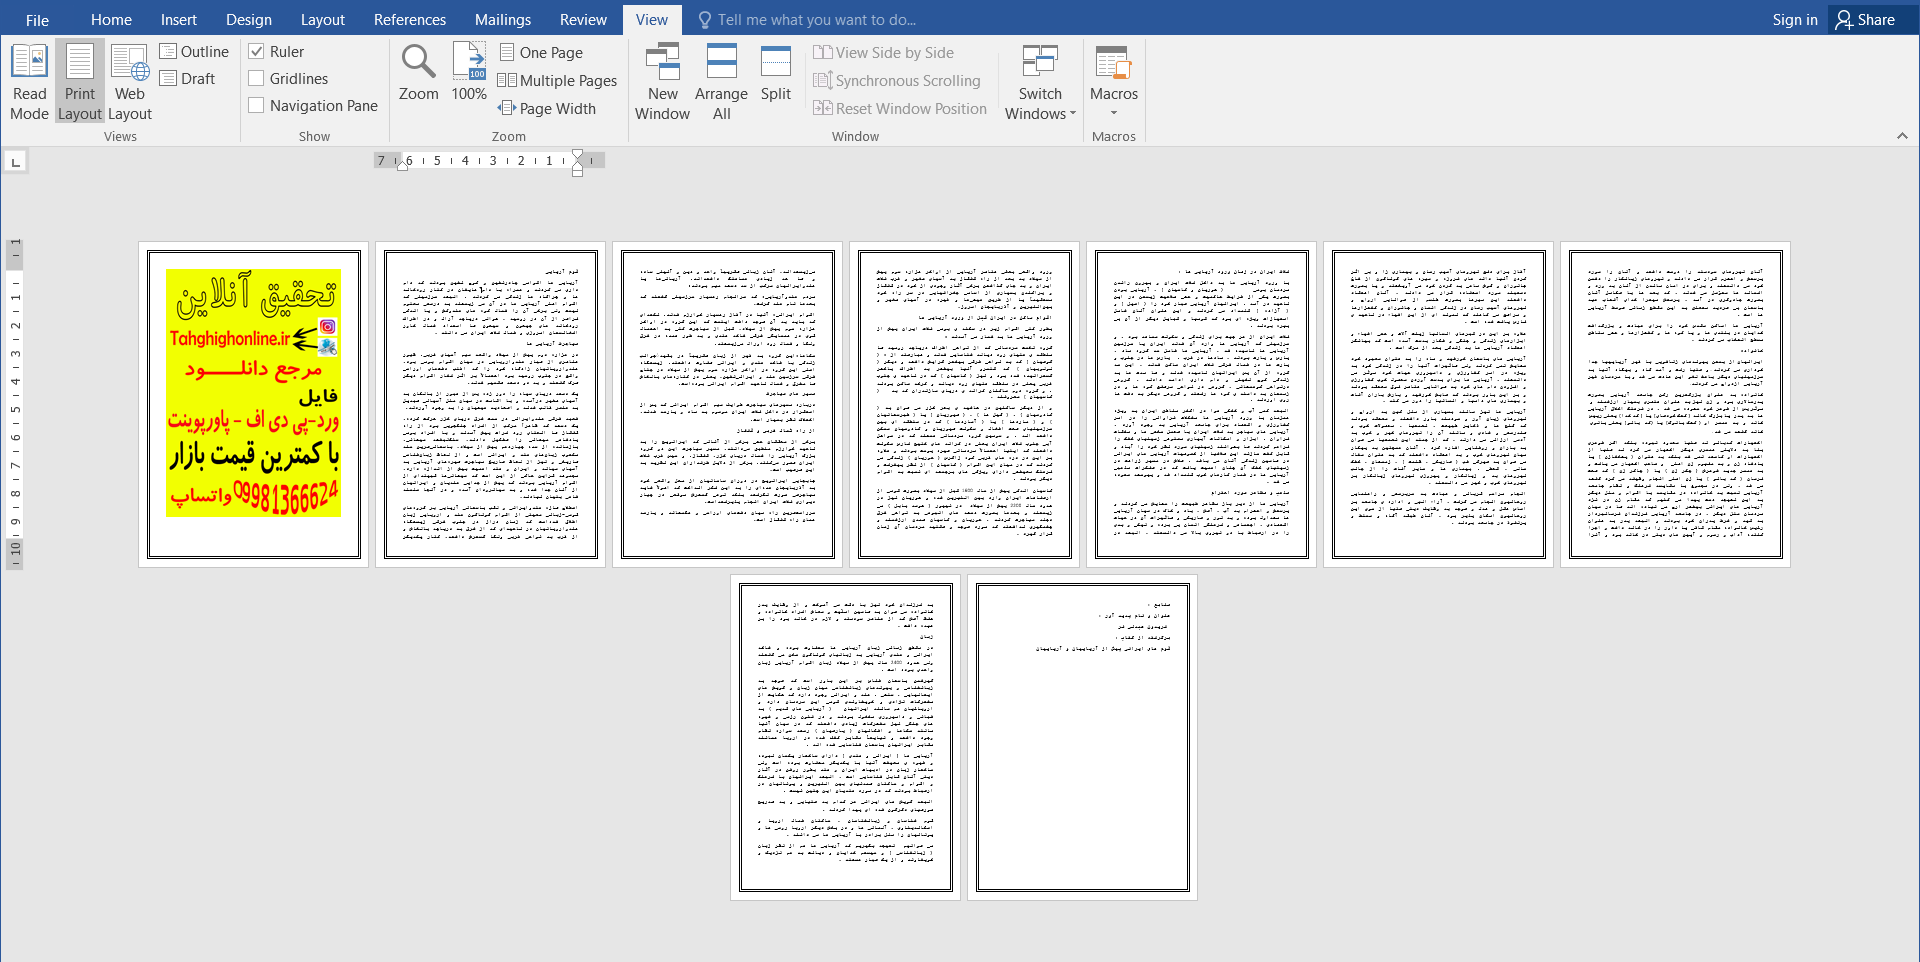
Task: Click the Share person icon
Action: click(x=1844, y=19)
